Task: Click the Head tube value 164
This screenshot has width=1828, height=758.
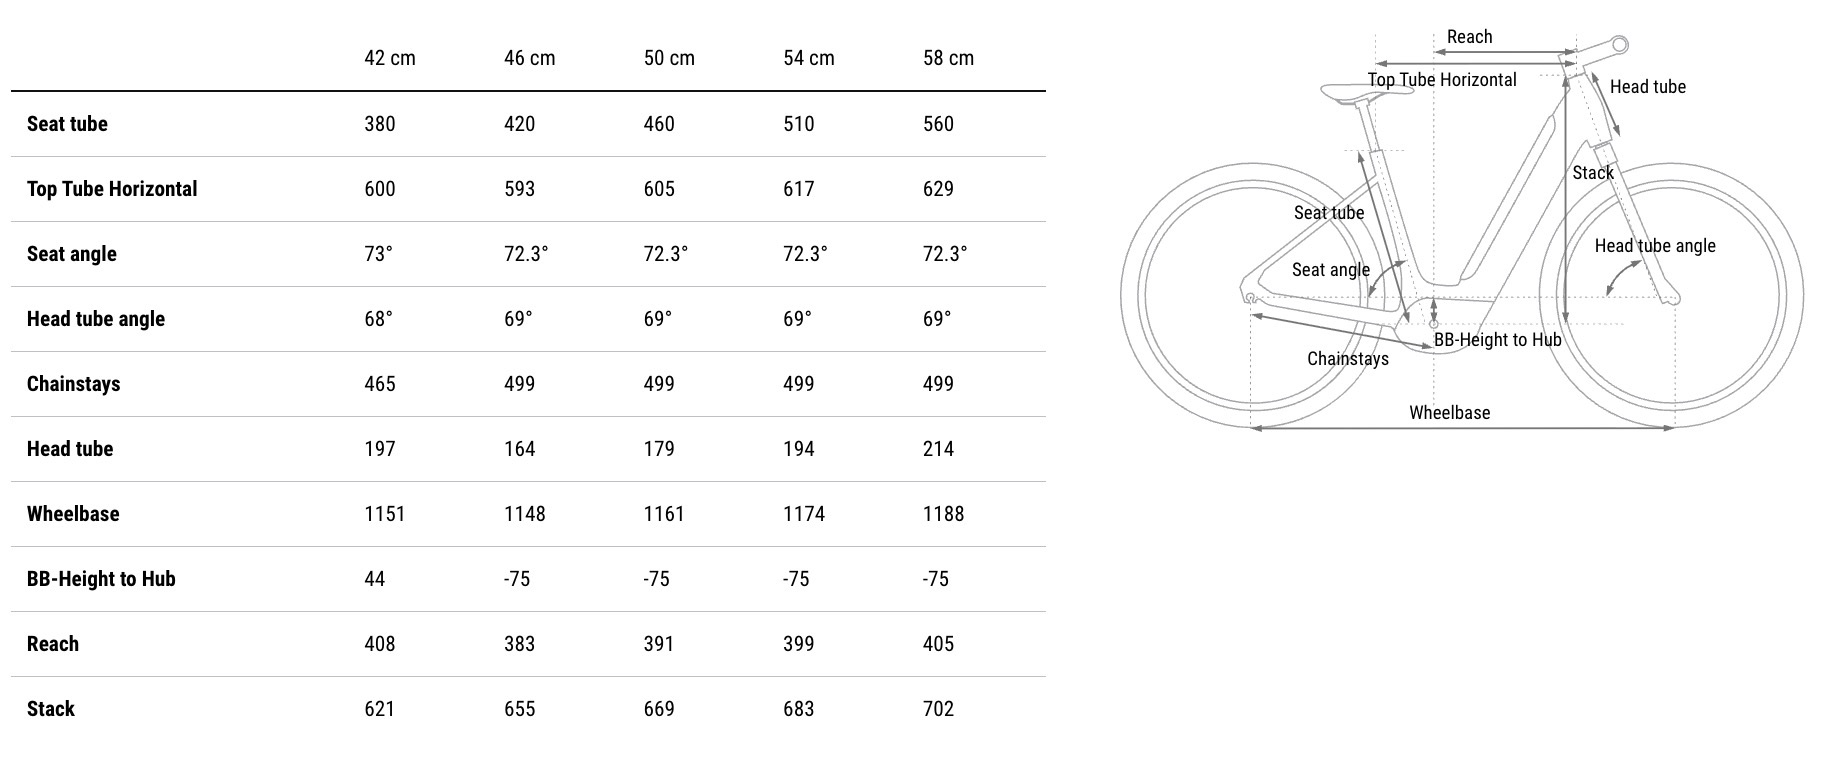Action: pyautogui.click(x=519, y=449)
